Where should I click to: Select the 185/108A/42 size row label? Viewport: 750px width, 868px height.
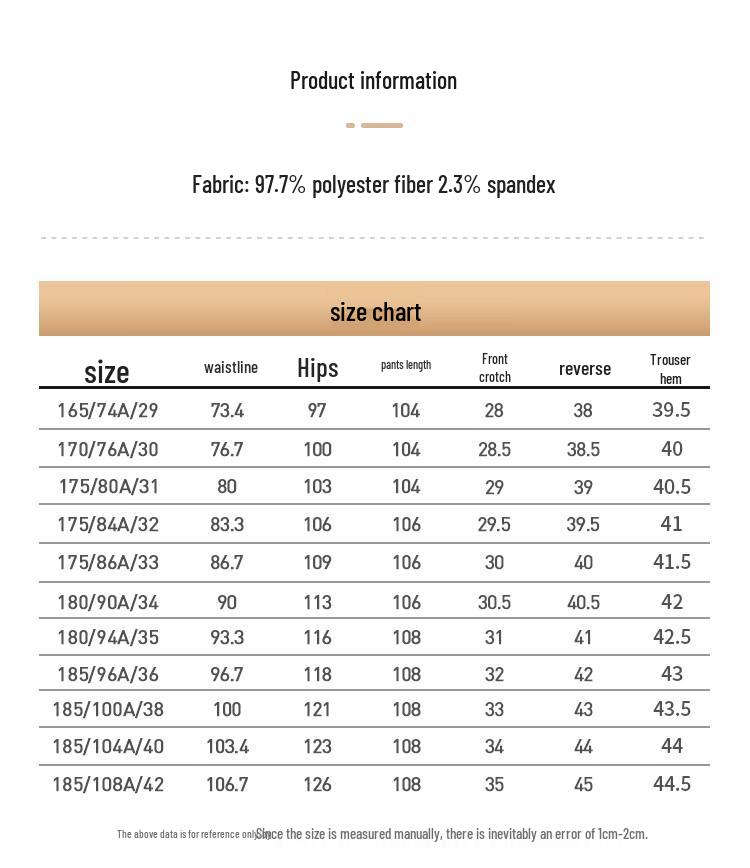coord(108,784)
